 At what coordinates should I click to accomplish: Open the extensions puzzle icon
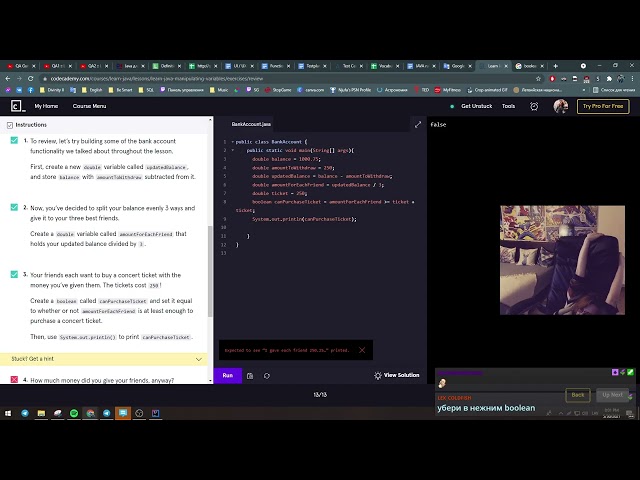(x=609, y=78)
